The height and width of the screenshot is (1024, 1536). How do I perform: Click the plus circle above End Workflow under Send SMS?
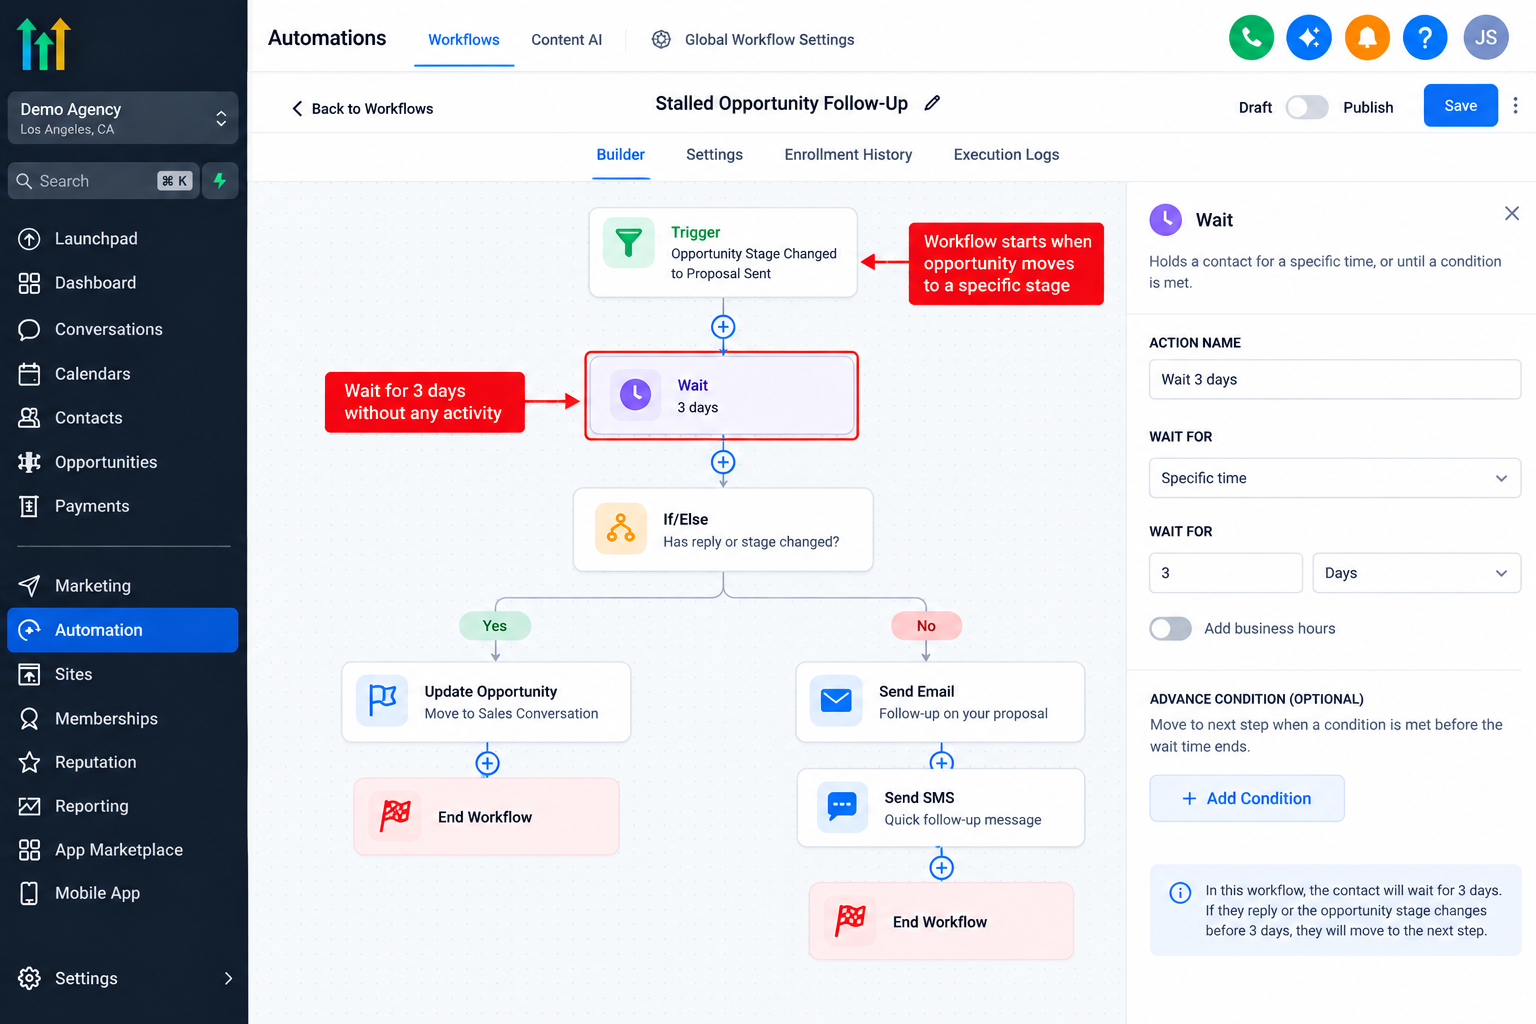(x=941, y=867)
